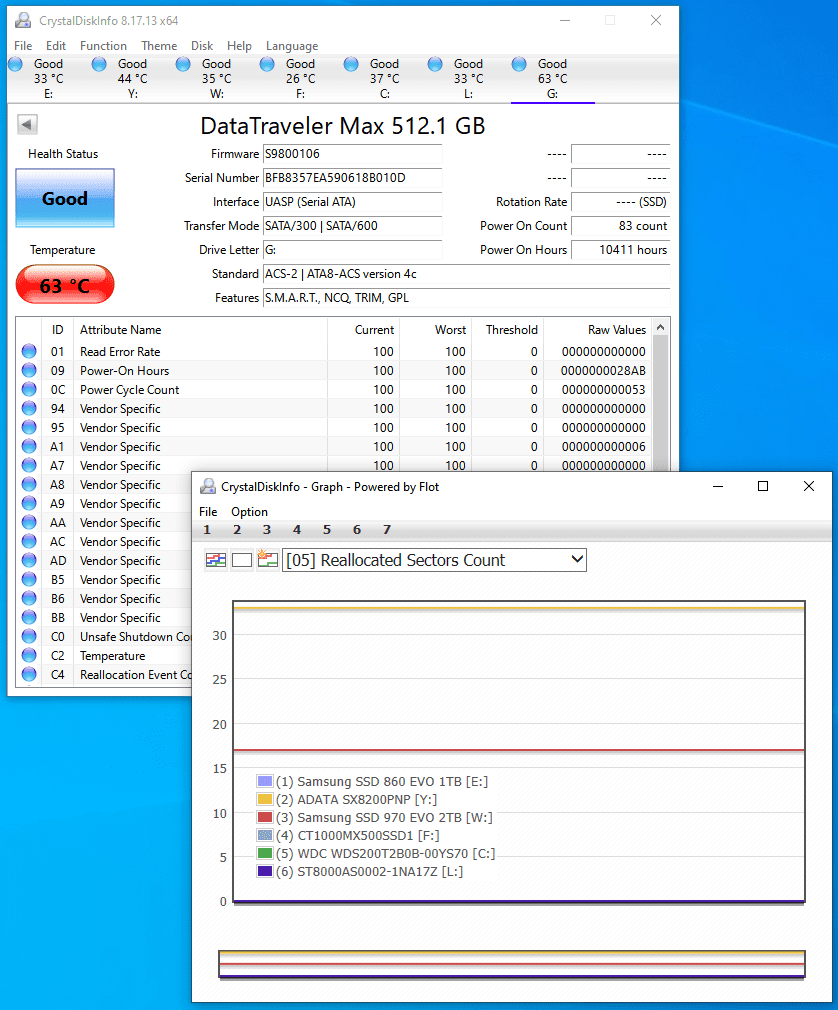This screenshot has width=838, height=1010.
Task: Toggle disk number 6 in the graph bar
Action: (x=357, y=529)
